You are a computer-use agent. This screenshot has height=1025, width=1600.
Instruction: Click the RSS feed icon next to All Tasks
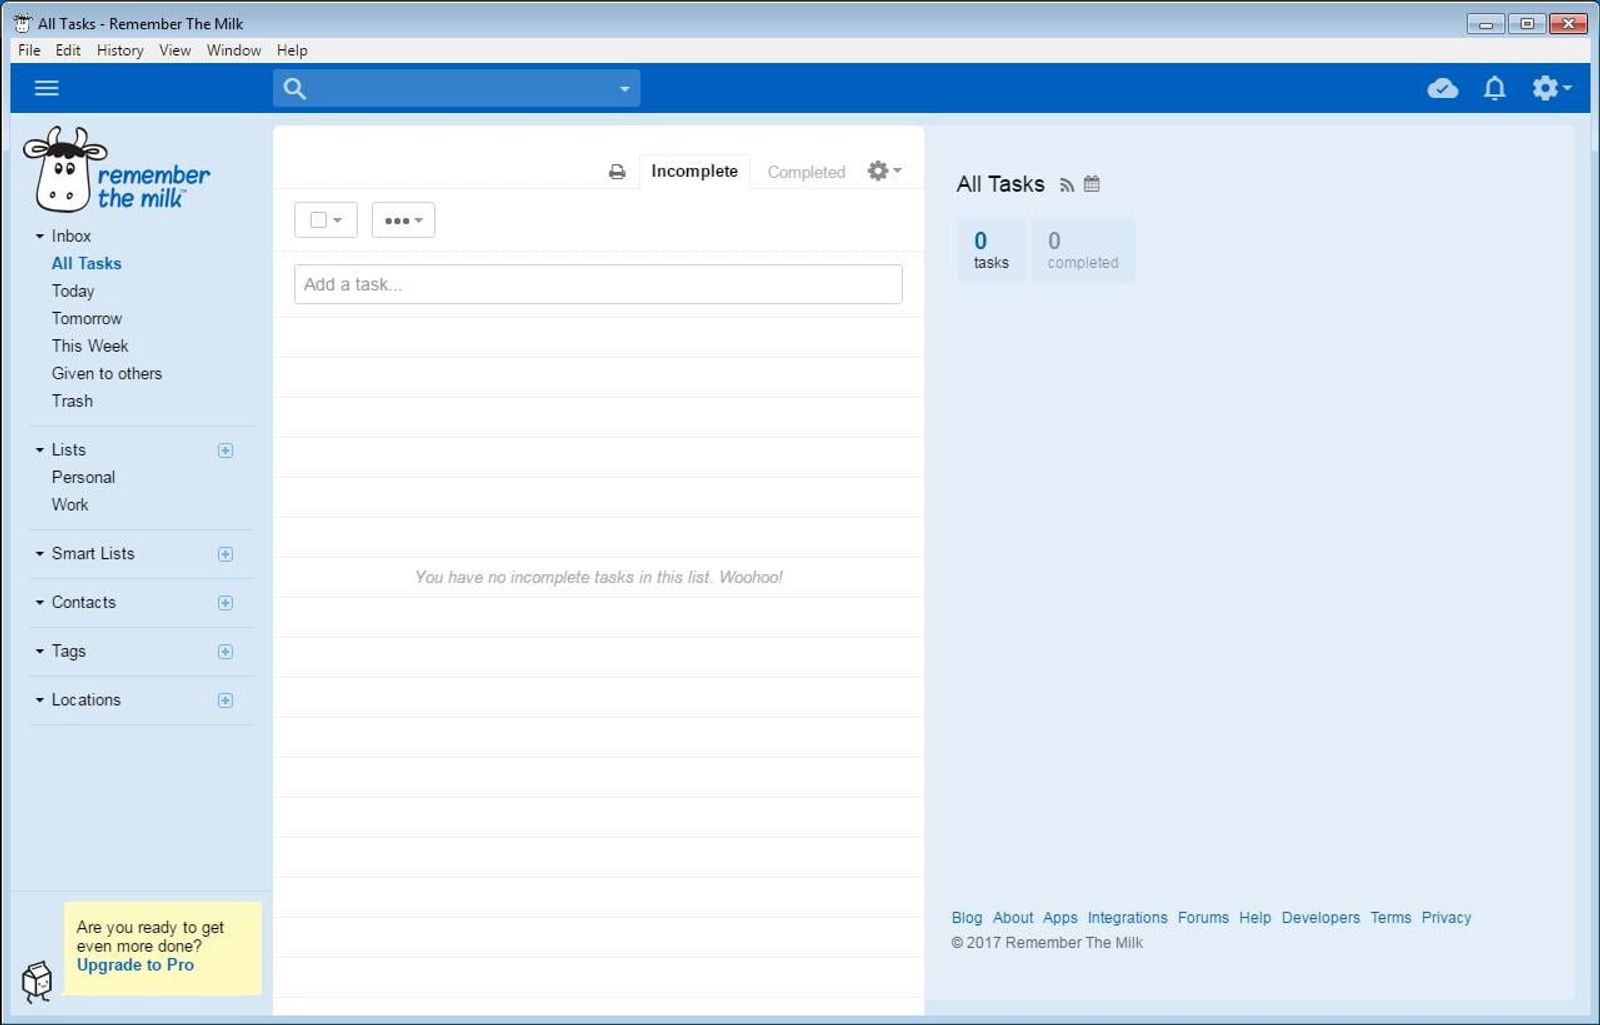1067,185
